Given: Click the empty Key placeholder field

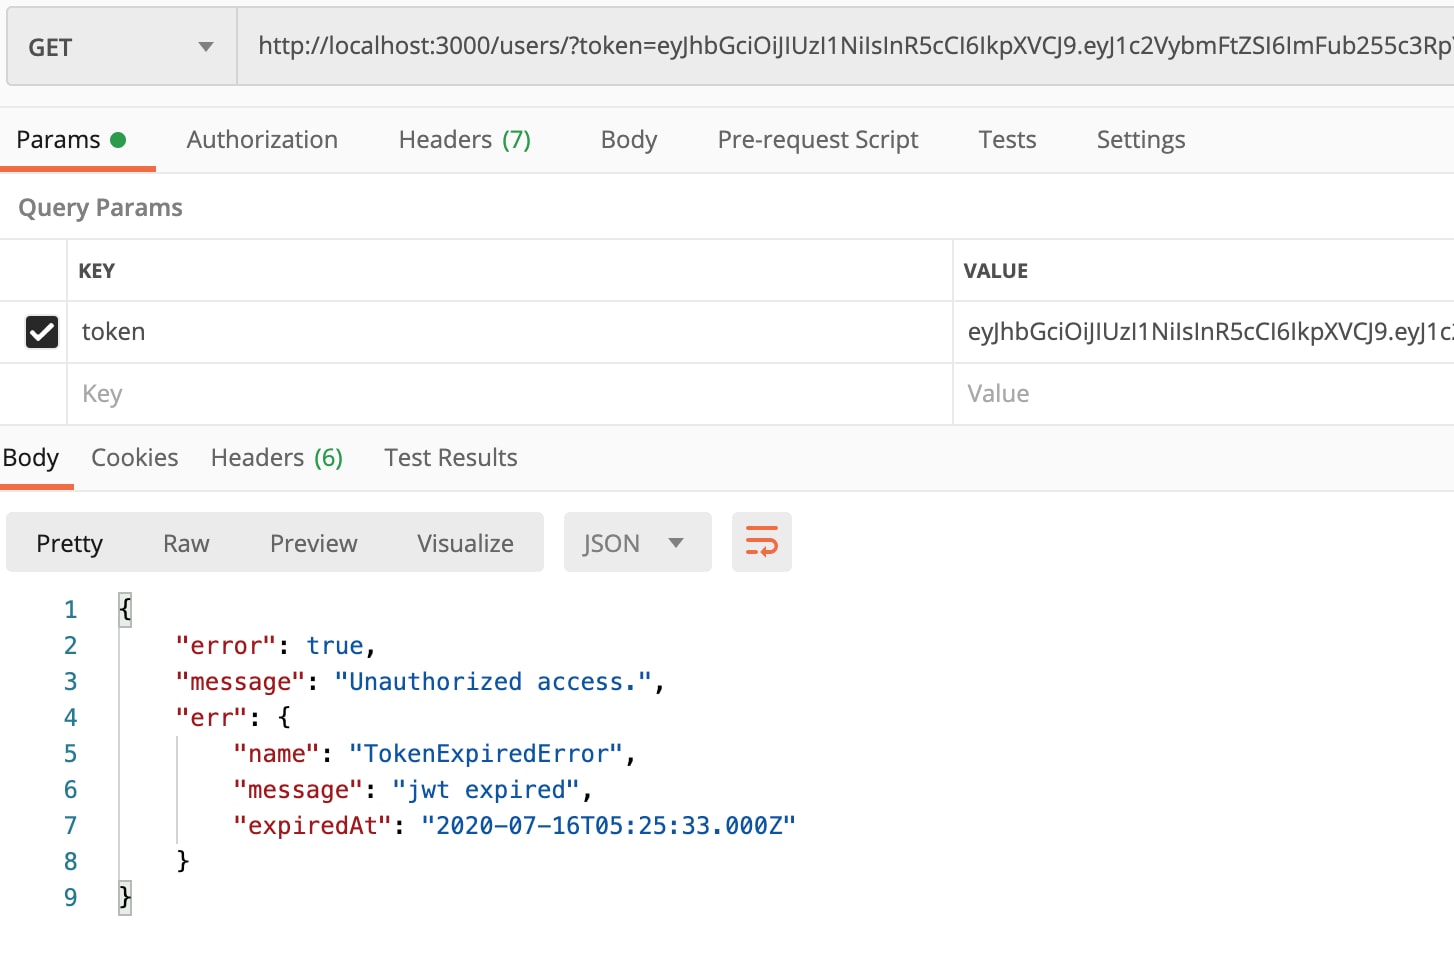Looking at the screenshot, I should point(509,394).
